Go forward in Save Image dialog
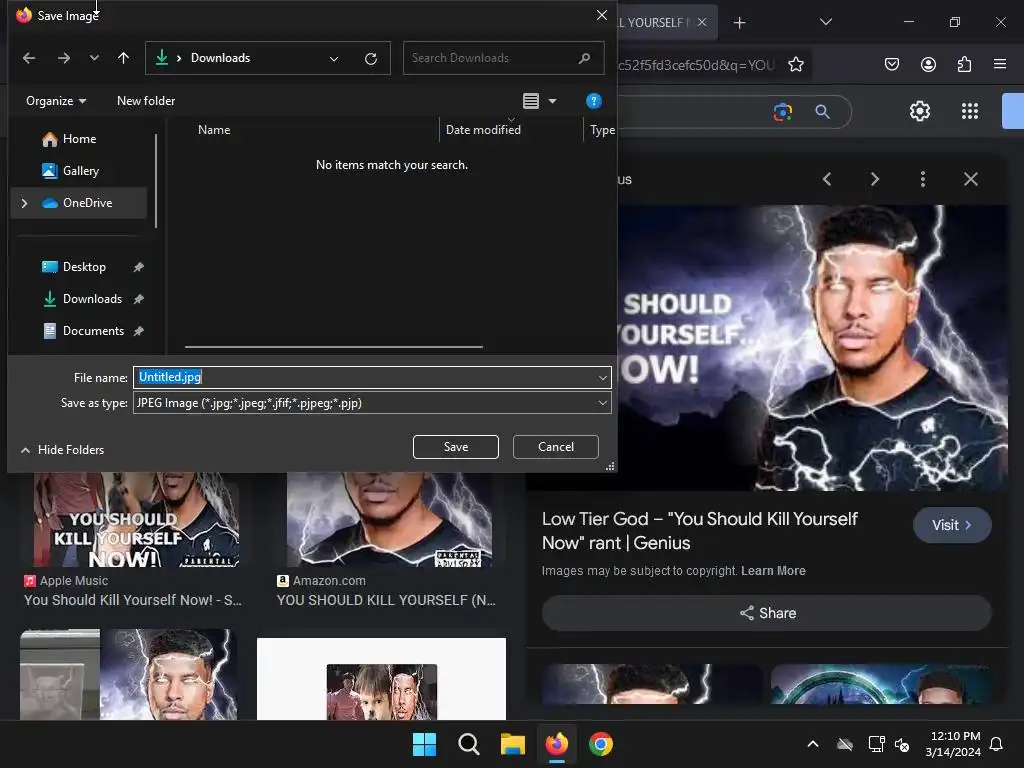The height and width of the screenshot is (768, 1024). tap(63, 58)
